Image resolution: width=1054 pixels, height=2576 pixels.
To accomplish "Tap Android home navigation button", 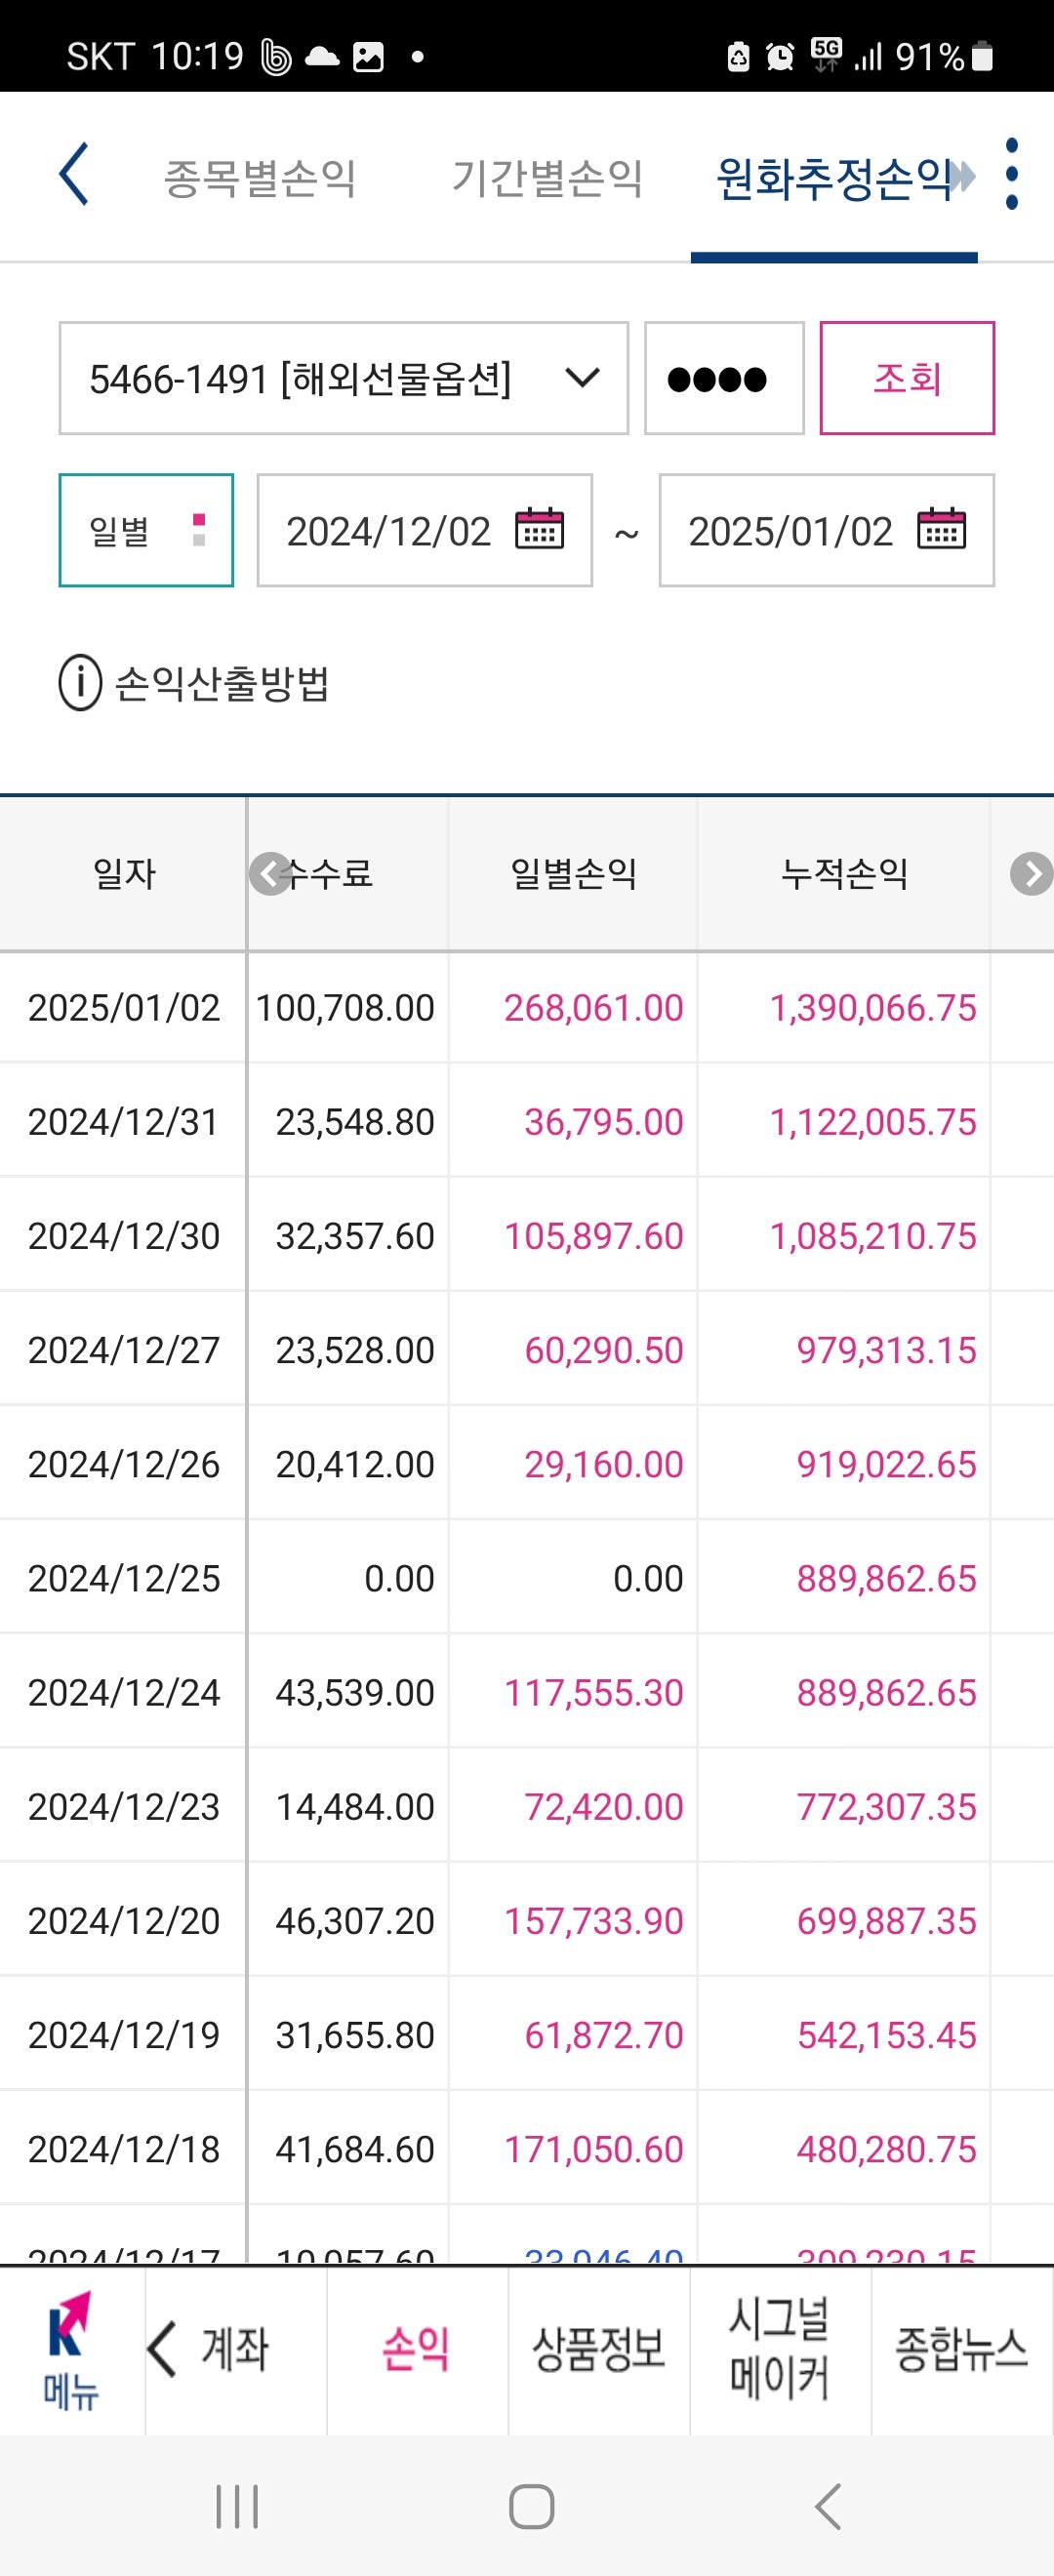I will pyautogui.click(x=531, y=2507).
